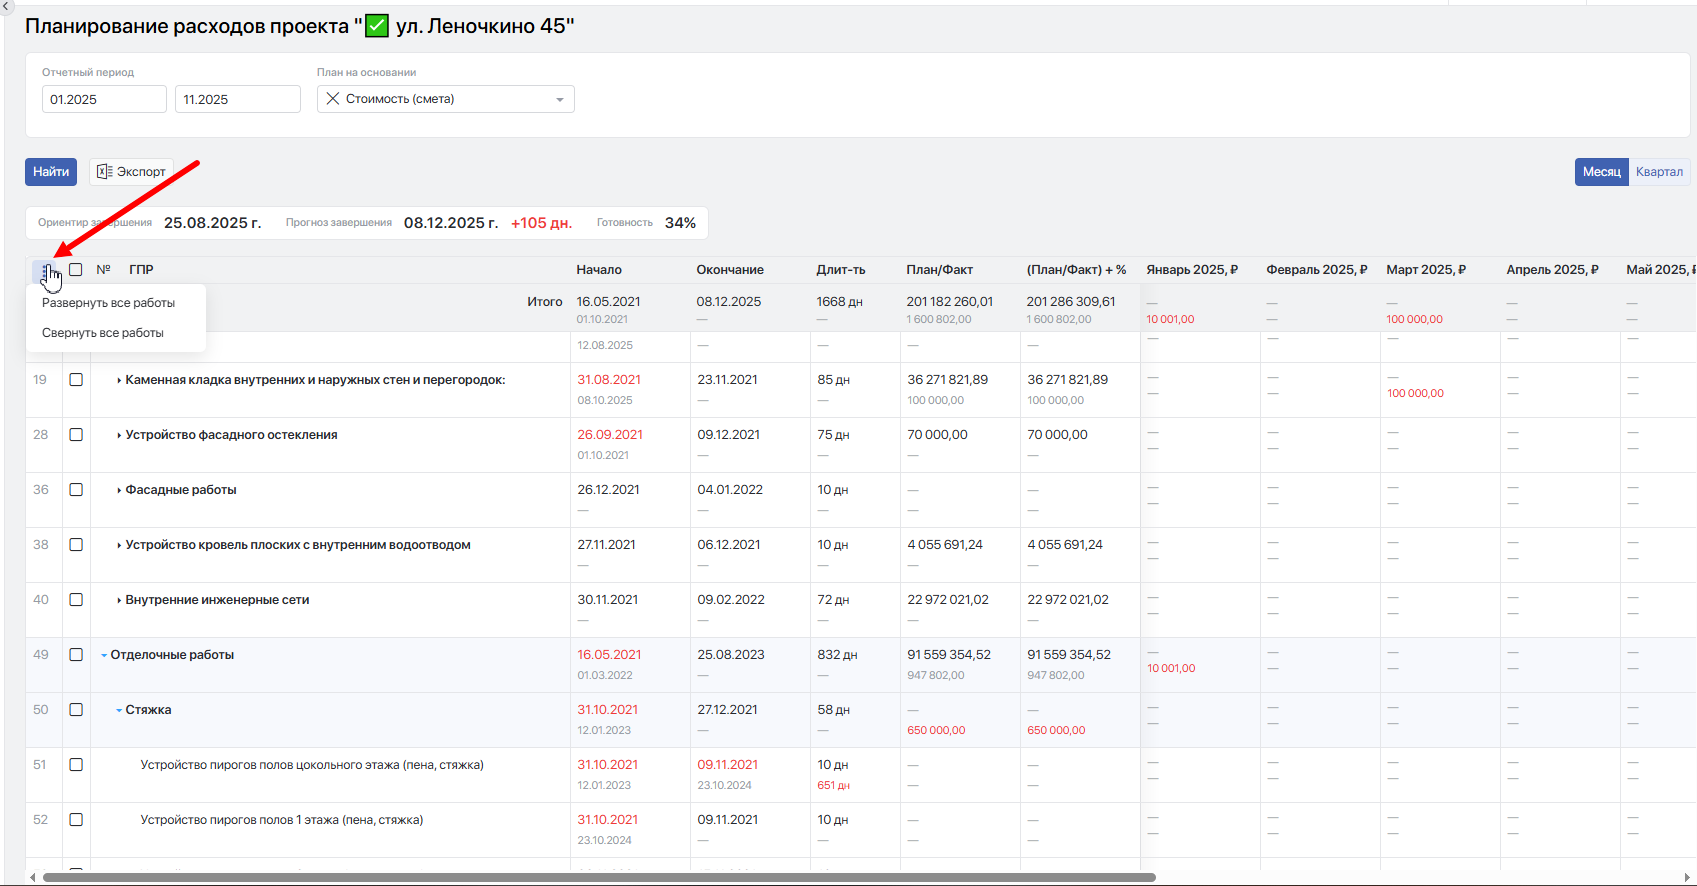Click the Excel icon on Экспорт button
The width and height of the screenshot is (1697, 886).
104,172
